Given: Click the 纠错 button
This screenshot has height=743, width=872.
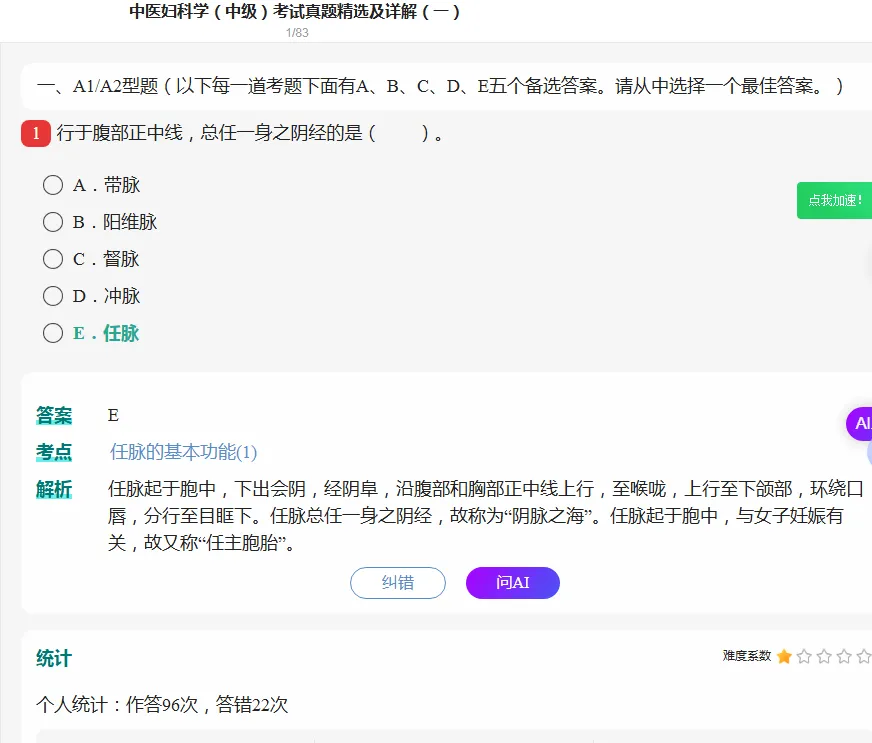Looking at the screenshot, I should click(x=398, y=583).
